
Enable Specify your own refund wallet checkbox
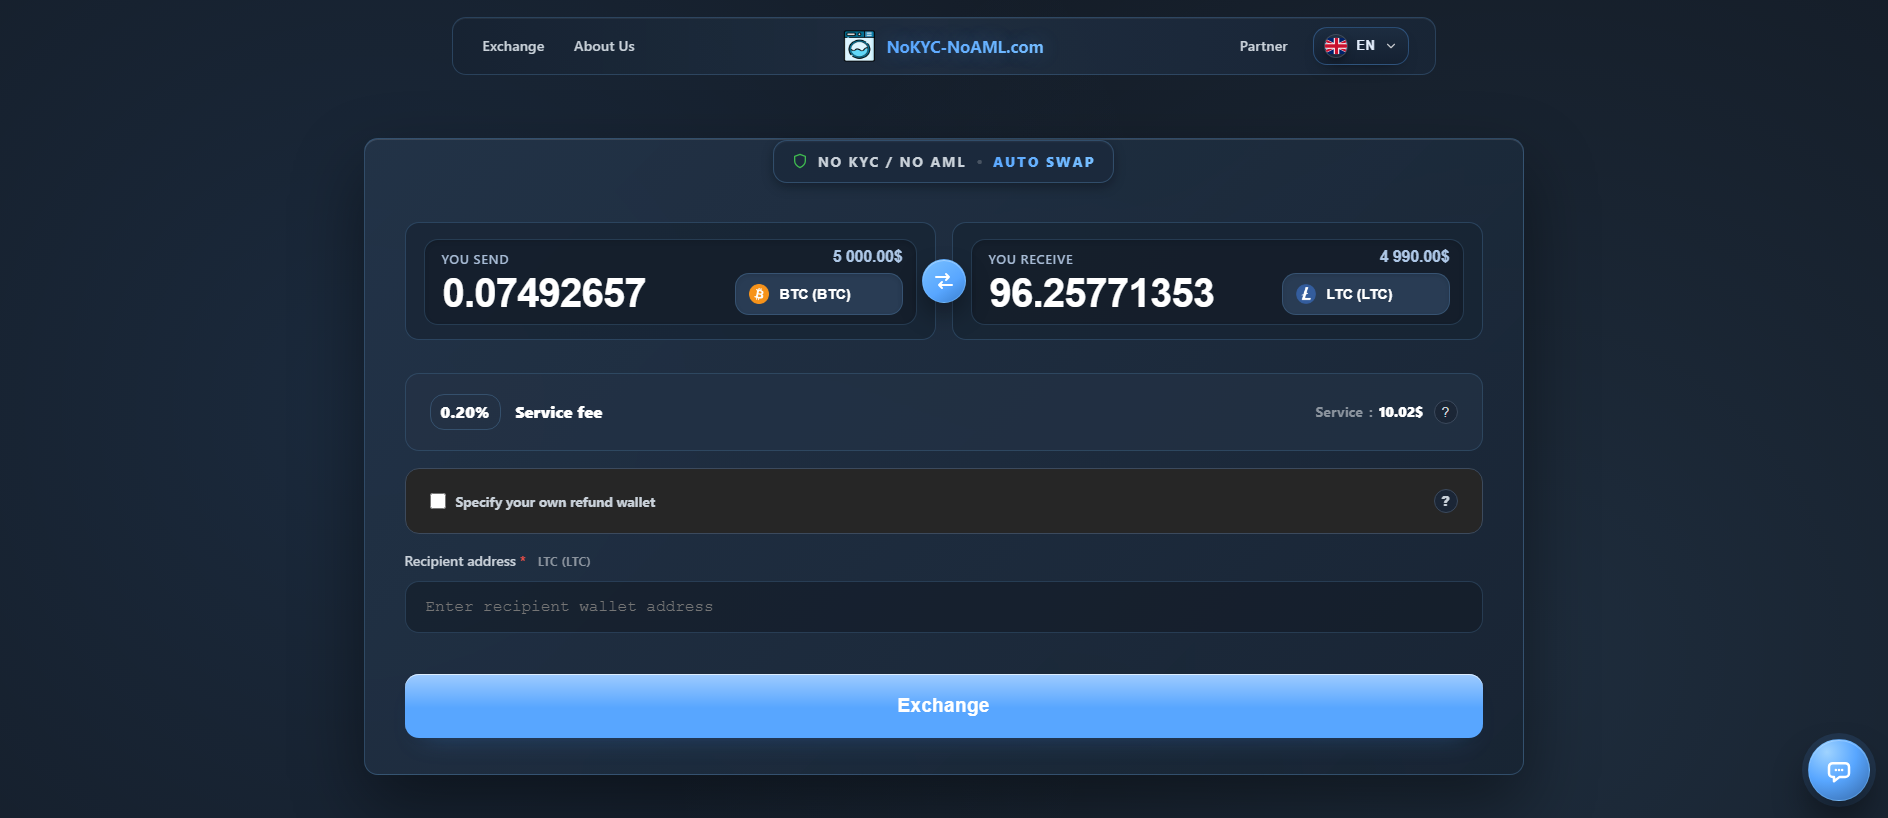(438, 501)
